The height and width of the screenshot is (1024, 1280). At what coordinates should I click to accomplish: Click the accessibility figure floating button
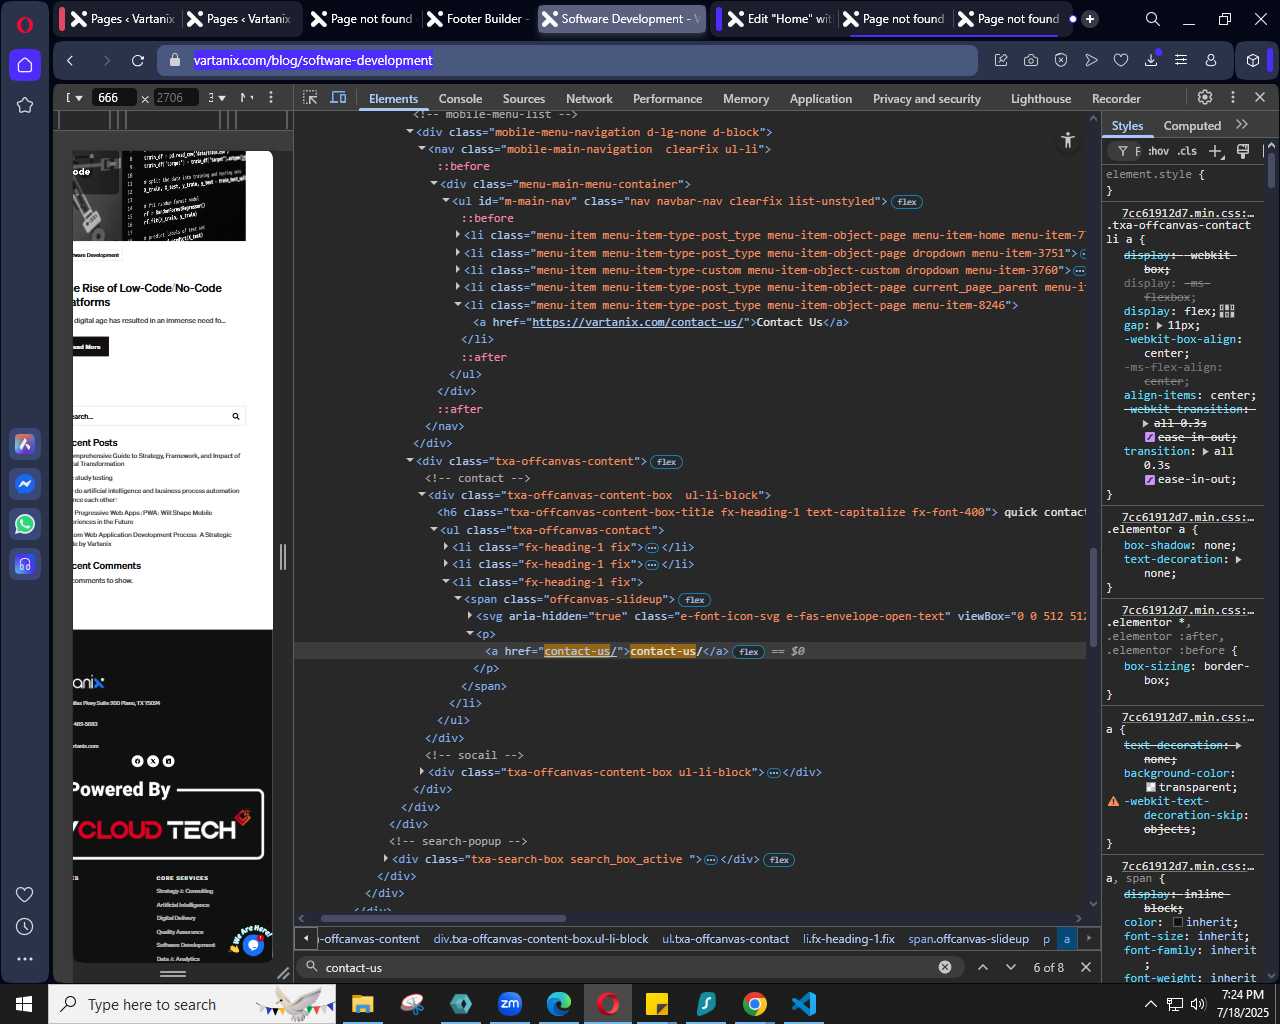click(x=1068, y=141)
